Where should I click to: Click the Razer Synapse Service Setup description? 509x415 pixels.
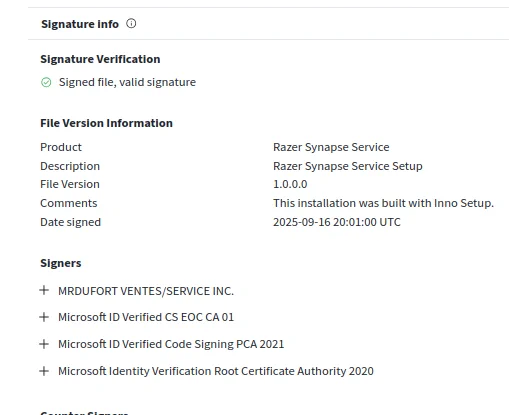pos(348,166)
